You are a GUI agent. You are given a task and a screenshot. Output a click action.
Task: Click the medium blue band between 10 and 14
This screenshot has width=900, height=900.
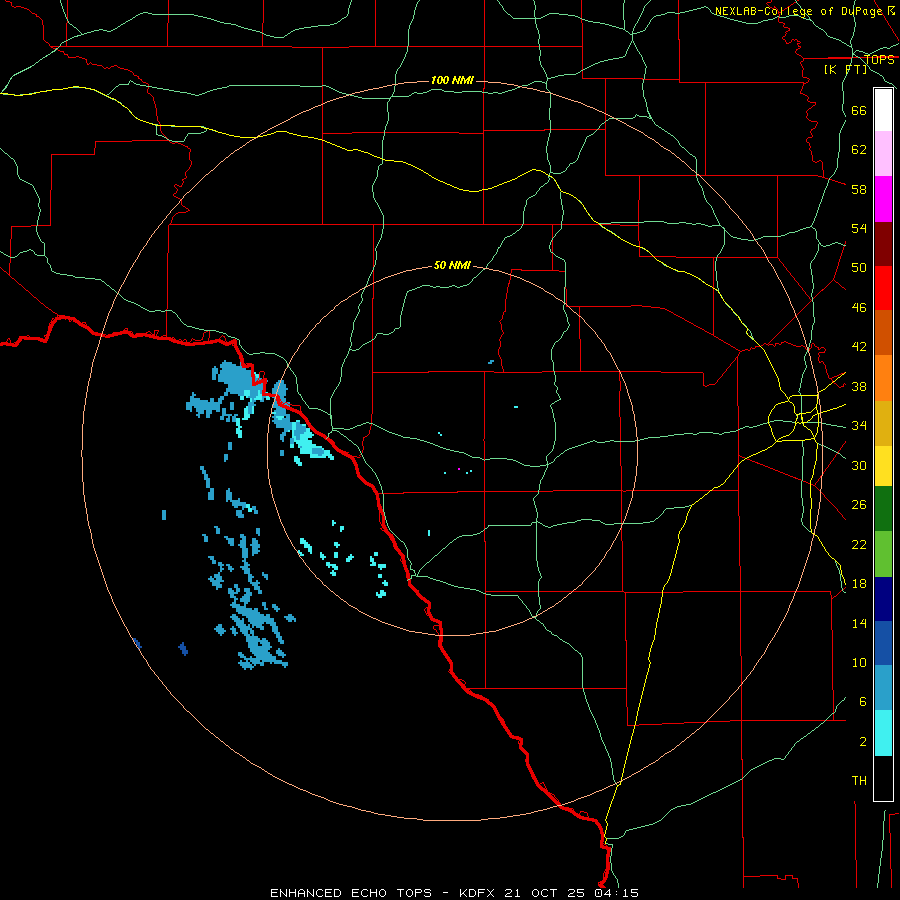pos(883,643)
